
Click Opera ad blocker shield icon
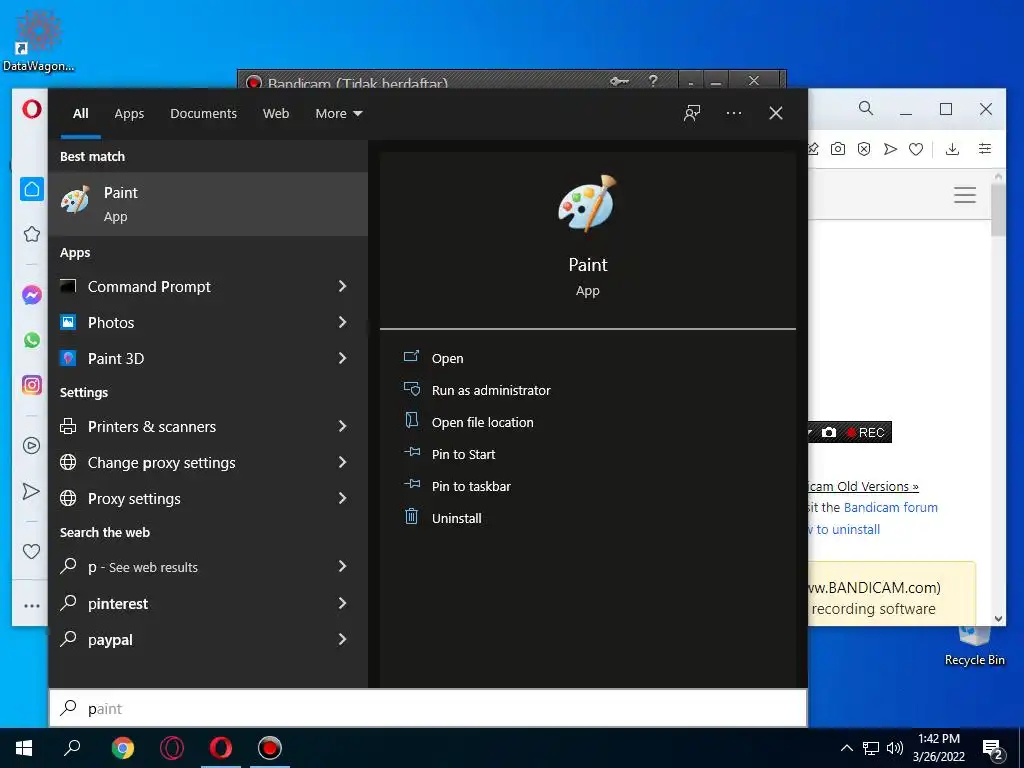[x=864, y=149]
